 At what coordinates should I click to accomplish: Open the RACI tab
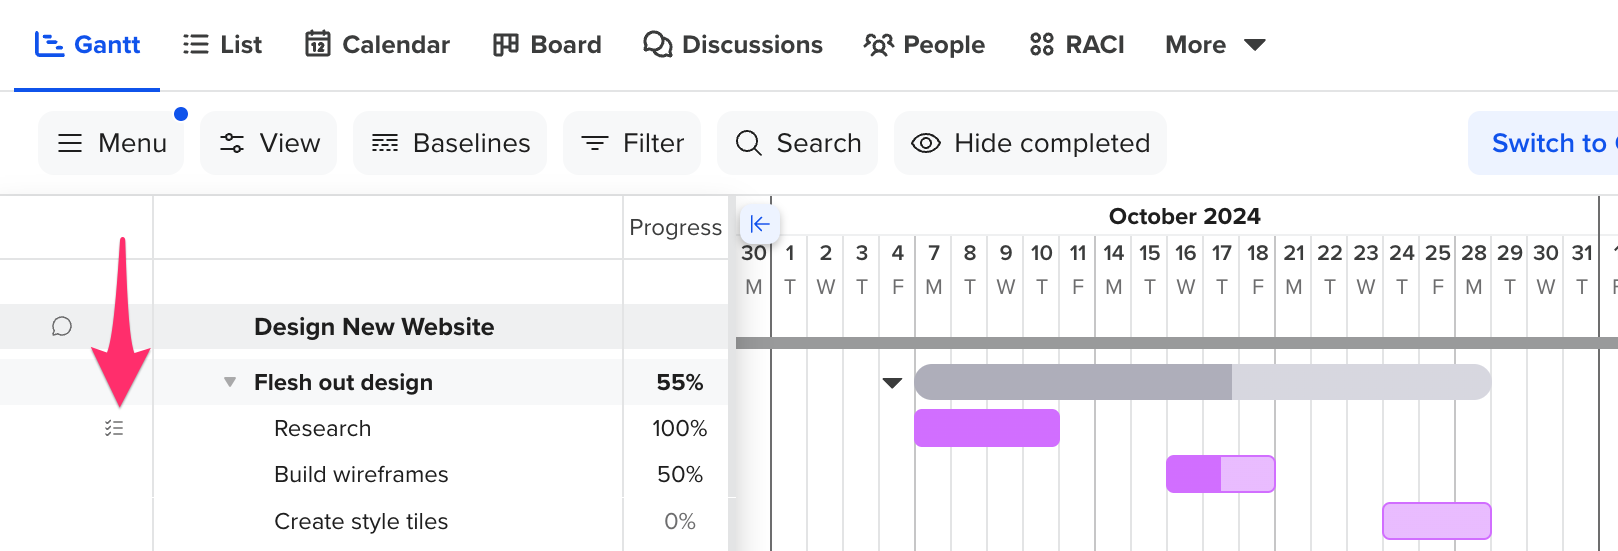tap(1077, 45)
